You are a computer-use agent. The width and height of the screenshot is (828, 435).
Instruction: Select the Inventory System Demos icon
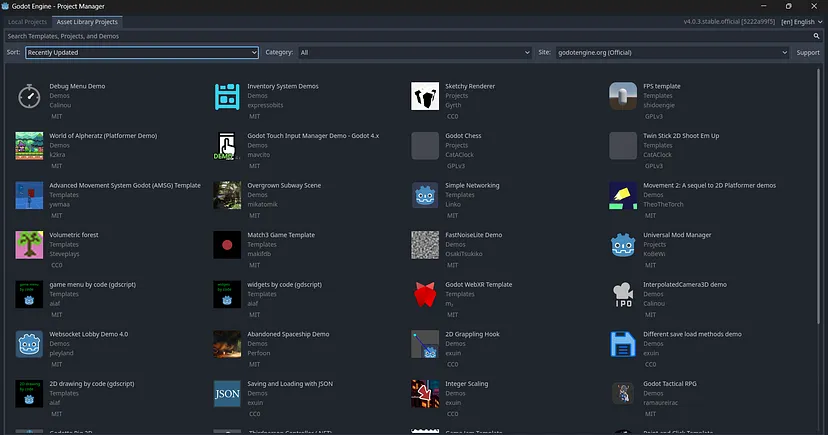pyautogui.click(x=227, y=96)
